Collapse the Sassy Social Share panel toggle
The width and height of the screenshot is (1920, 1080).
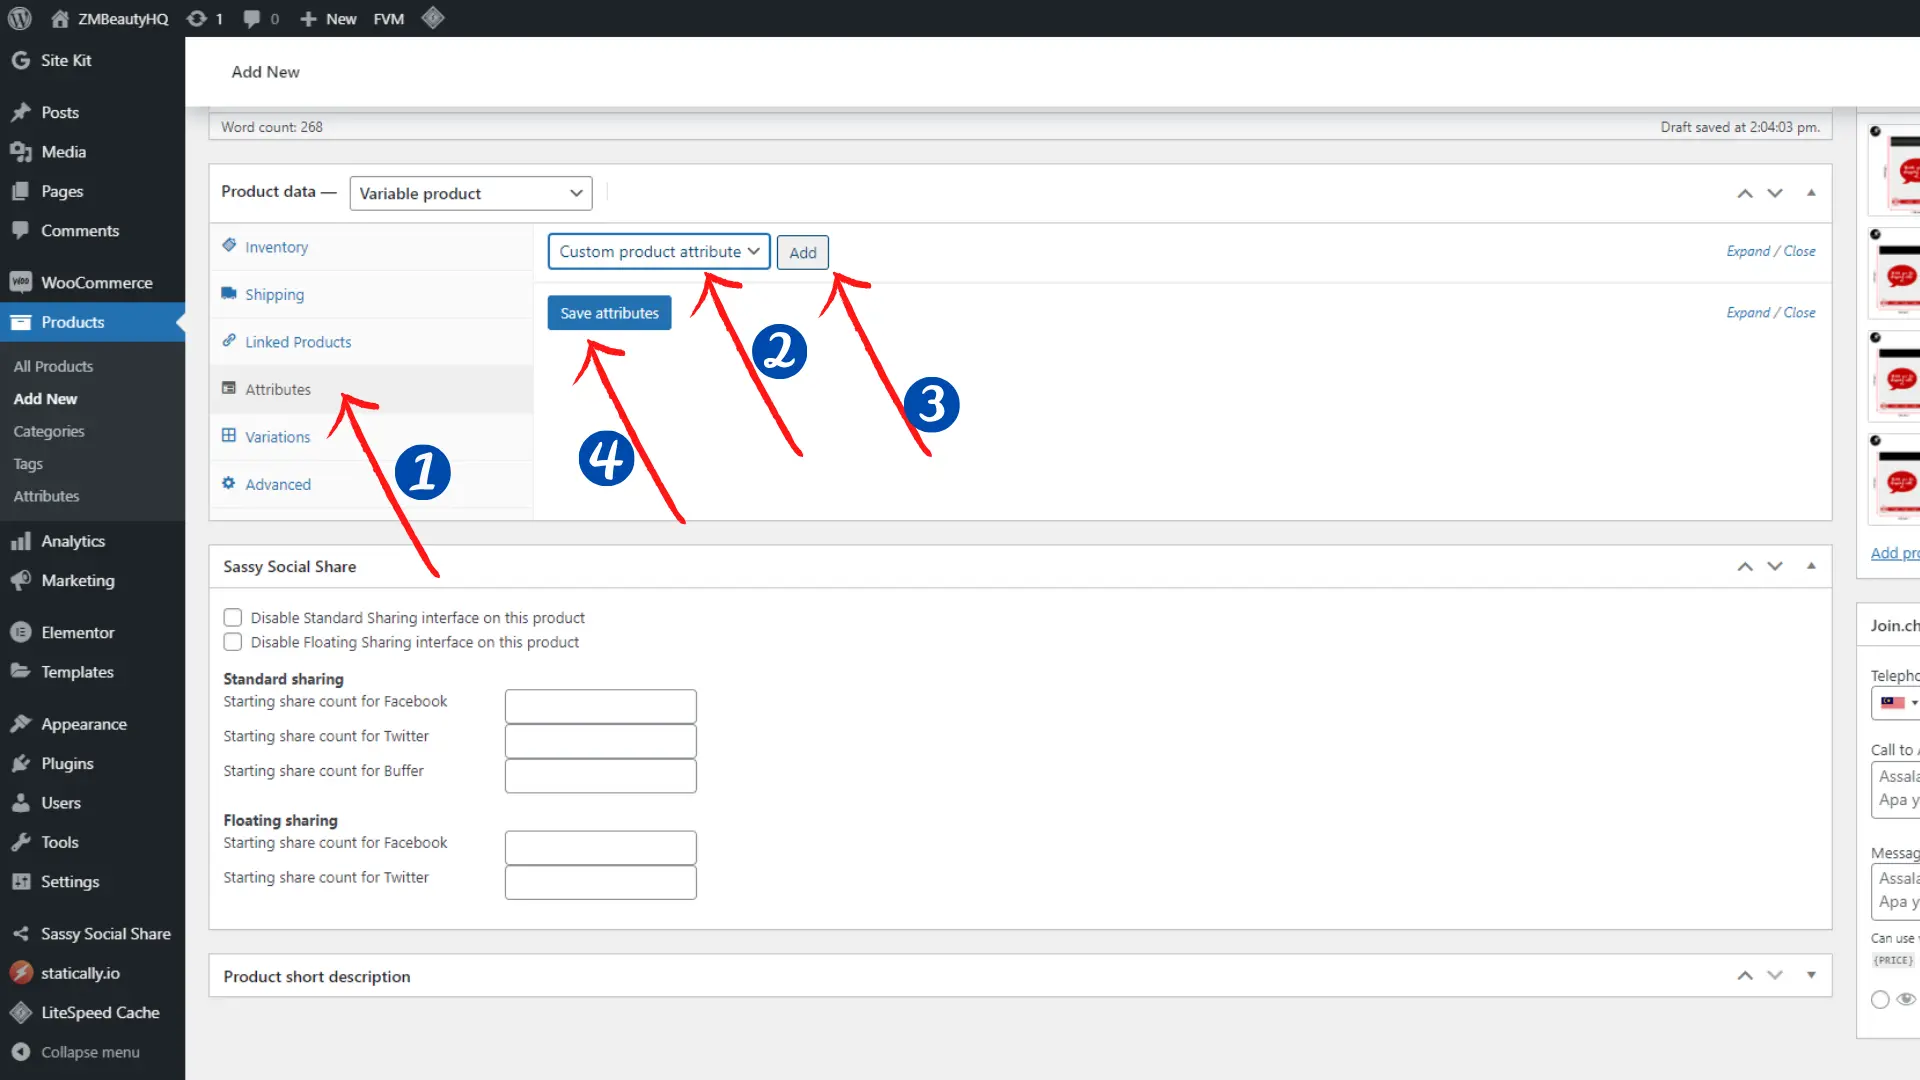(1811, 566)
